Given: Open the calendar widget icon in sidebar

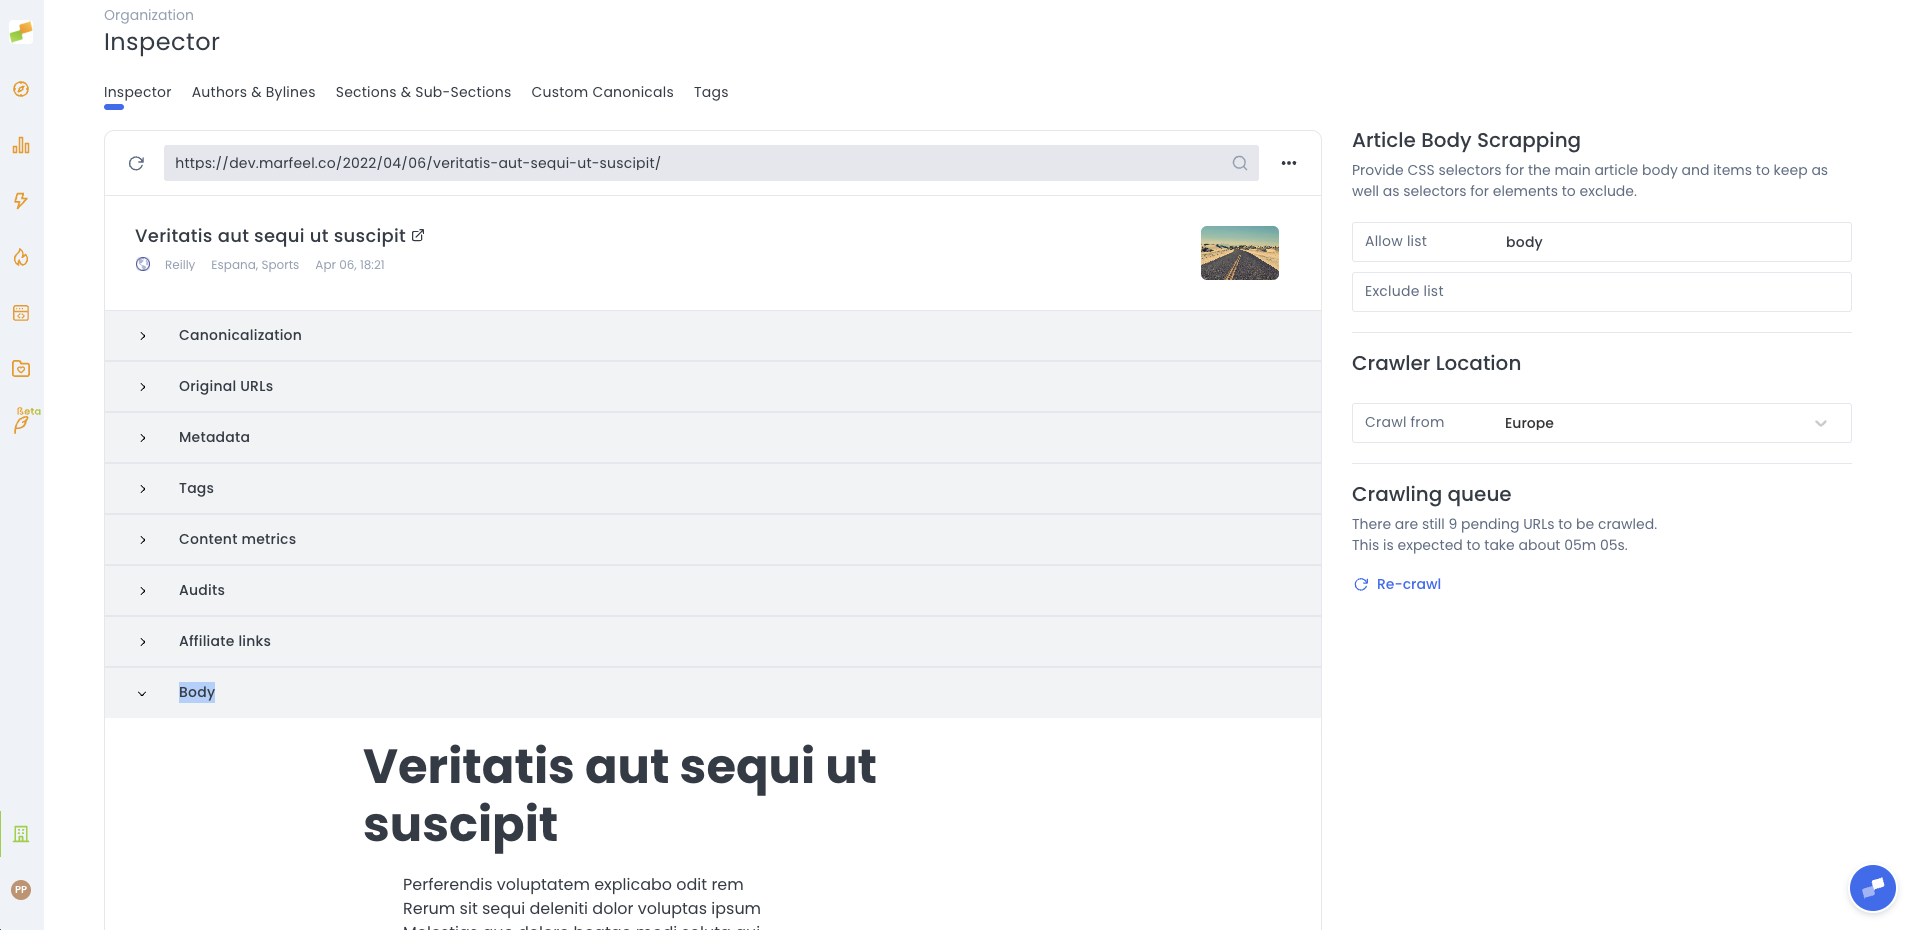Looking at the screenshot, I should click(x=21, y=313).
